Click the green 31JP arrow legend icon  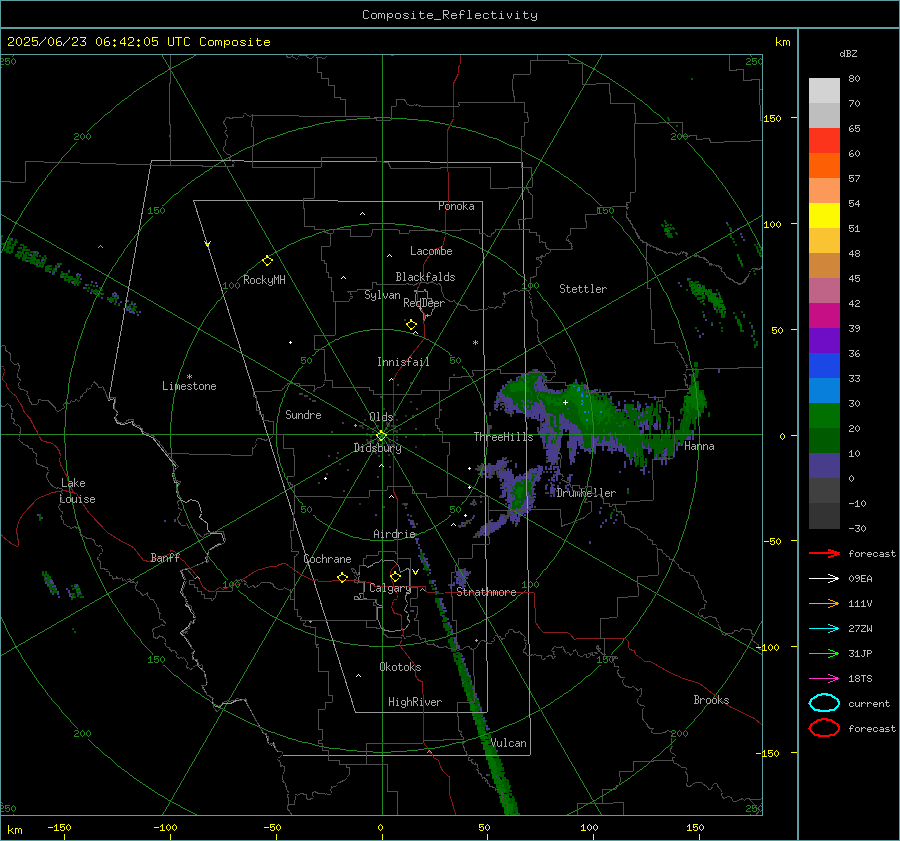(824, 653)
